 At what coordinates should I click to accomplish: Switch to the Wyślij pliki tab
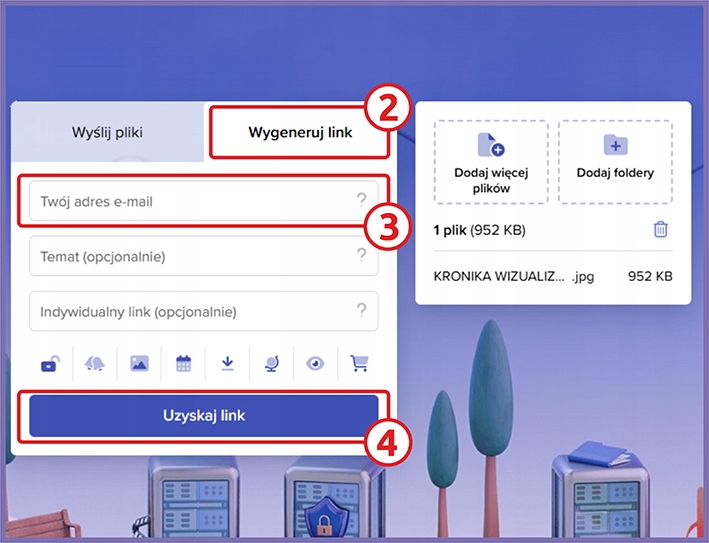[107, 132]
